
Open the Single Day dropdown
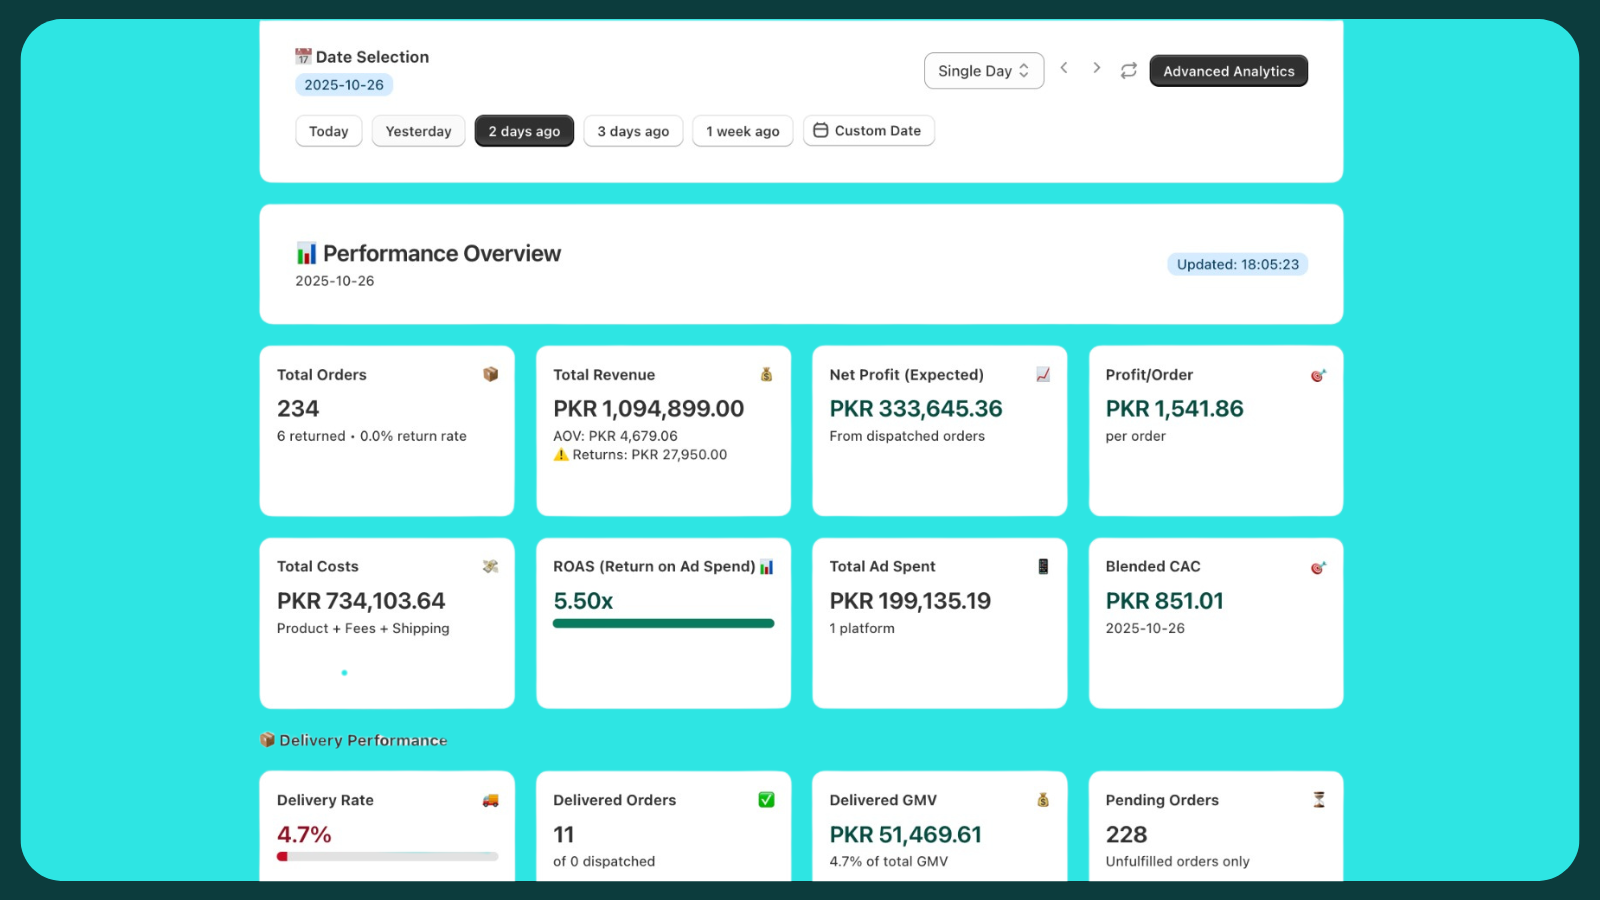(983, 70)
